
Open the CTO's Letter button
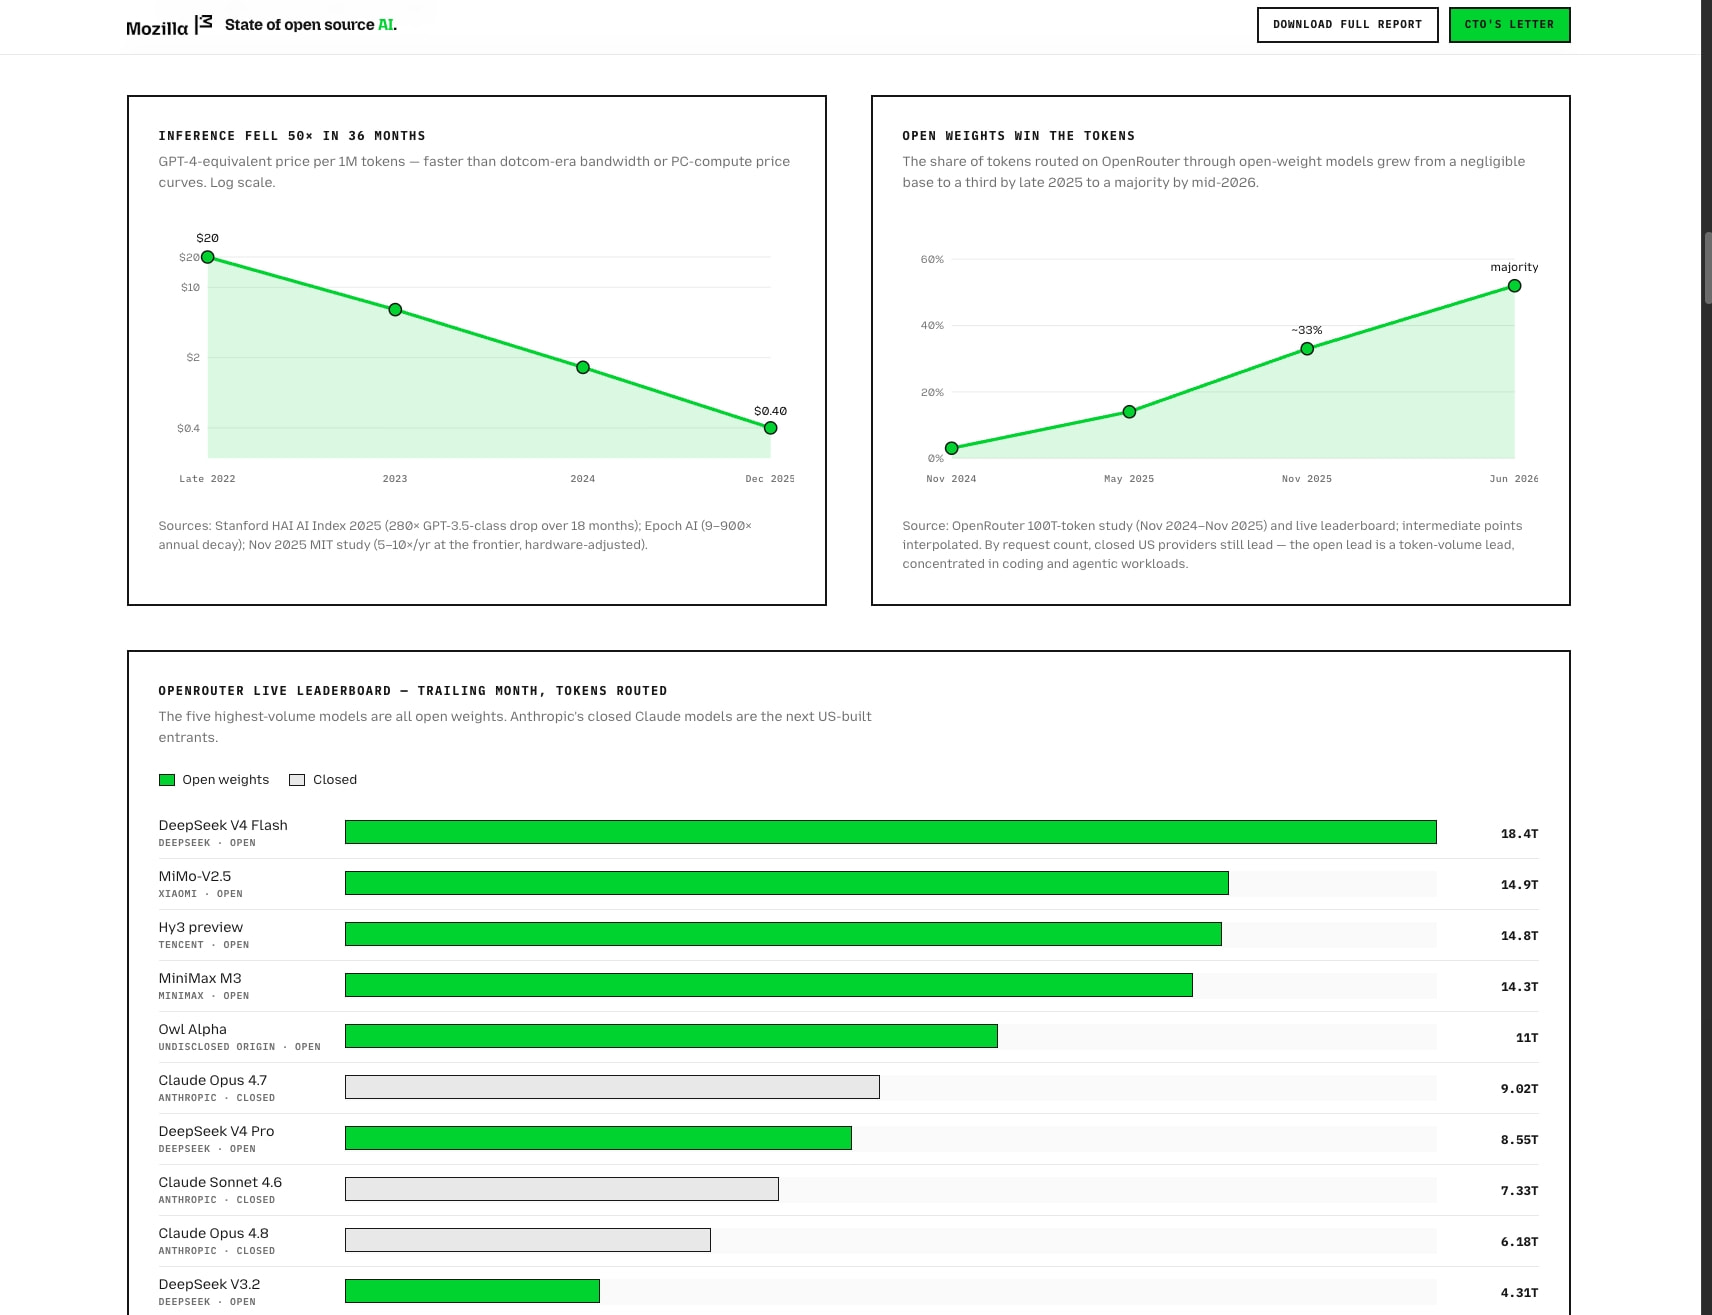click(1509, 25)
